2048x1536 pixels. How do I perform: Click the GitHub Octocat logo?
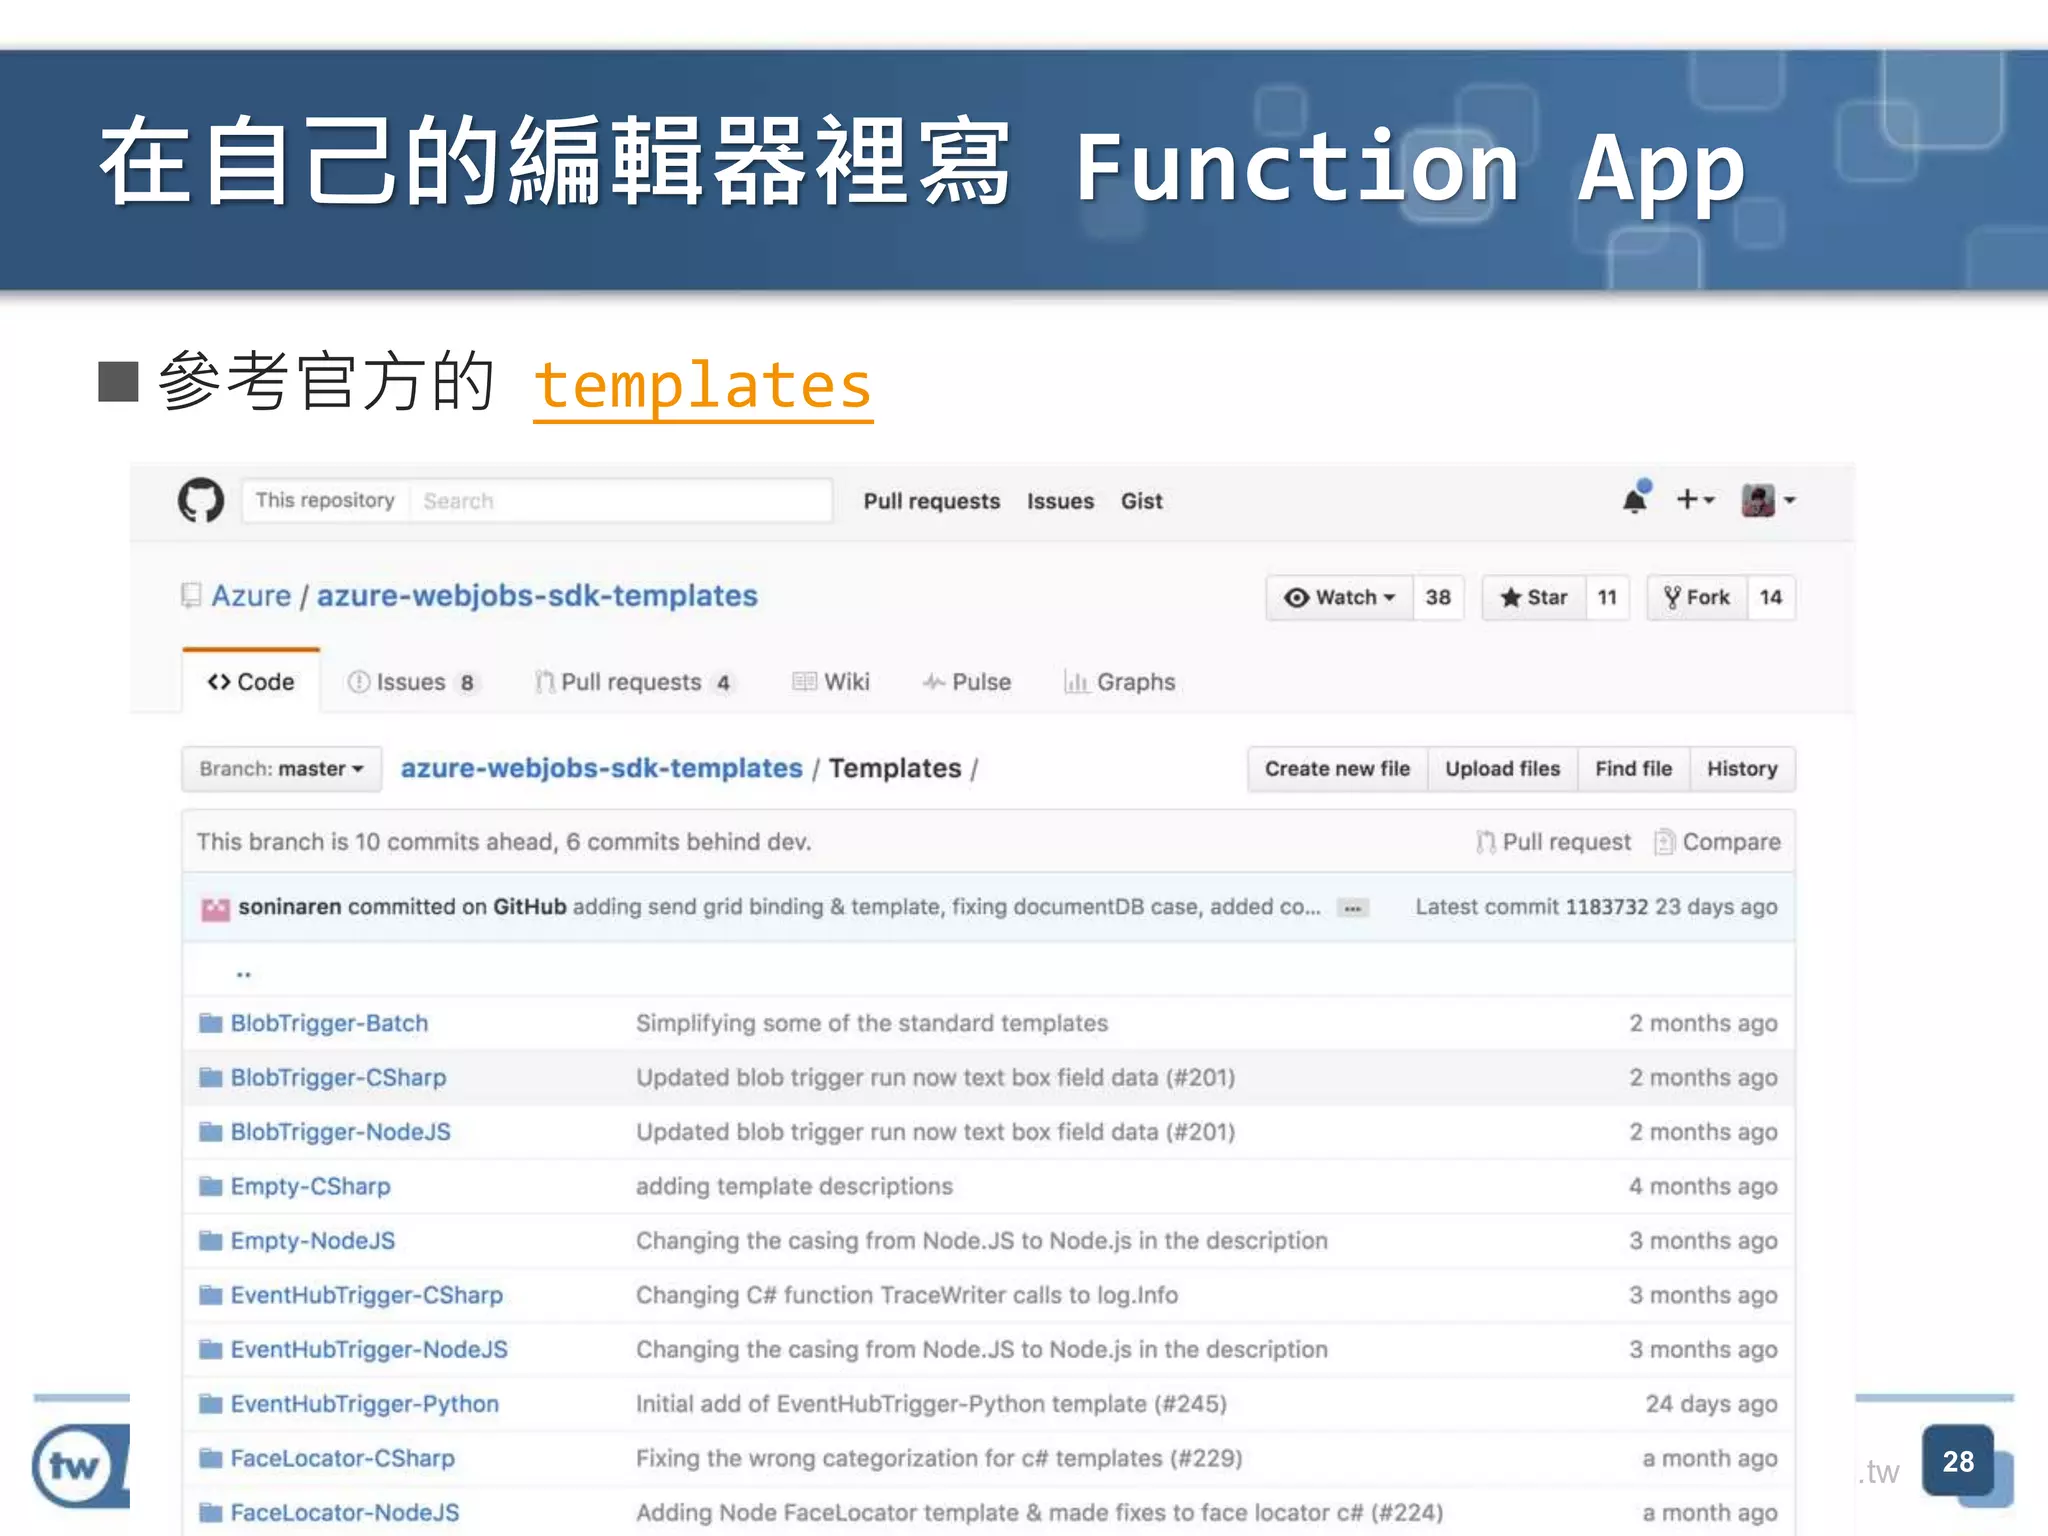[x=201, y=500]
